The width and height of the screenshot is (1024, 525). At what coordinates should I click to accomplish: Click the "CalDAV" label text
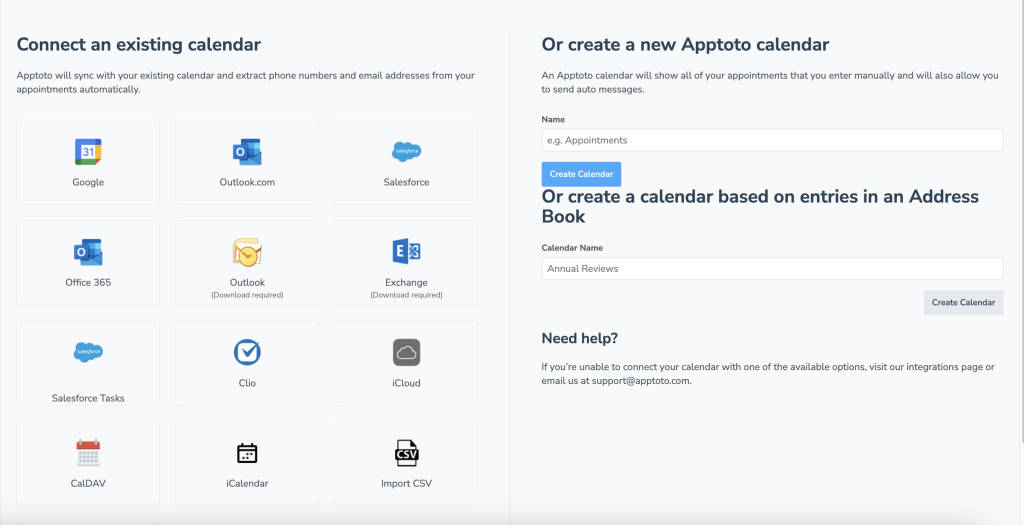point(88,484)
